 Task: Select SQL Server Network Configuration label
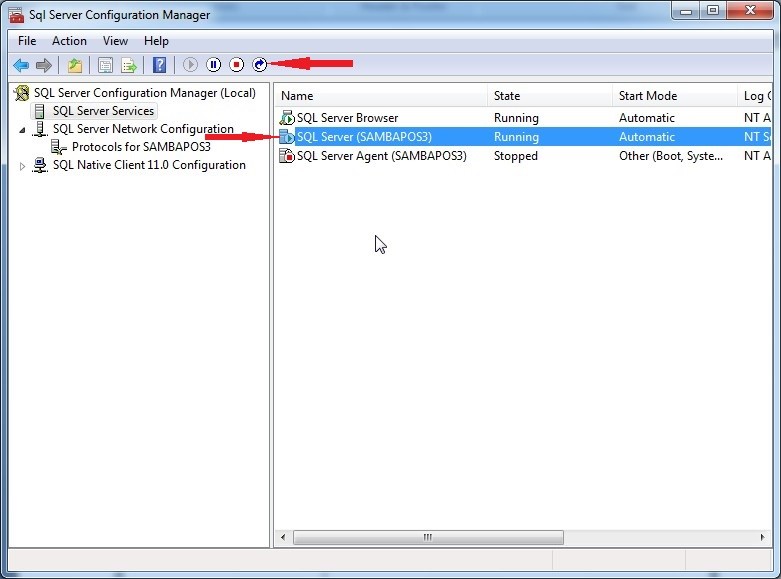(x=143, y=129)
